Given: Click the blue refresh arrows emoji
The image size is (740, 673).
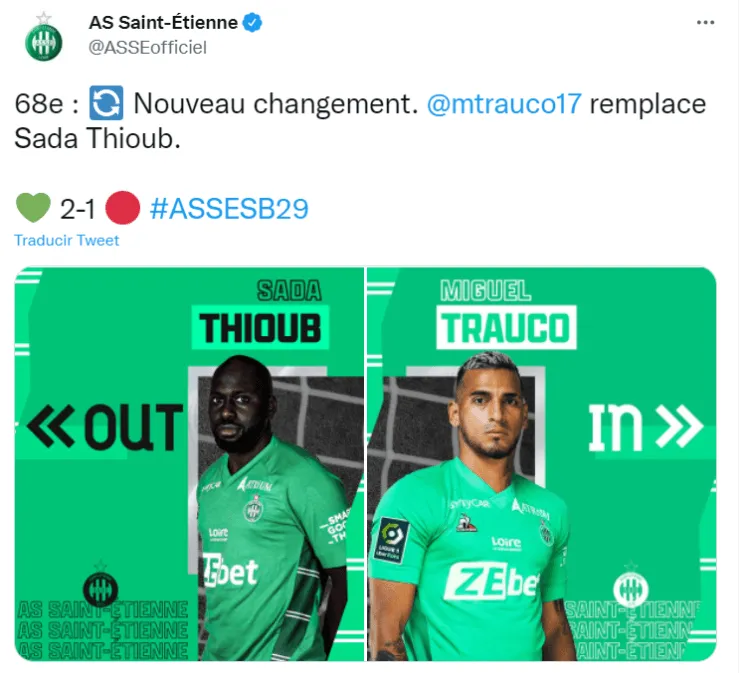Looking at the screenshot, I should [106, 103].
